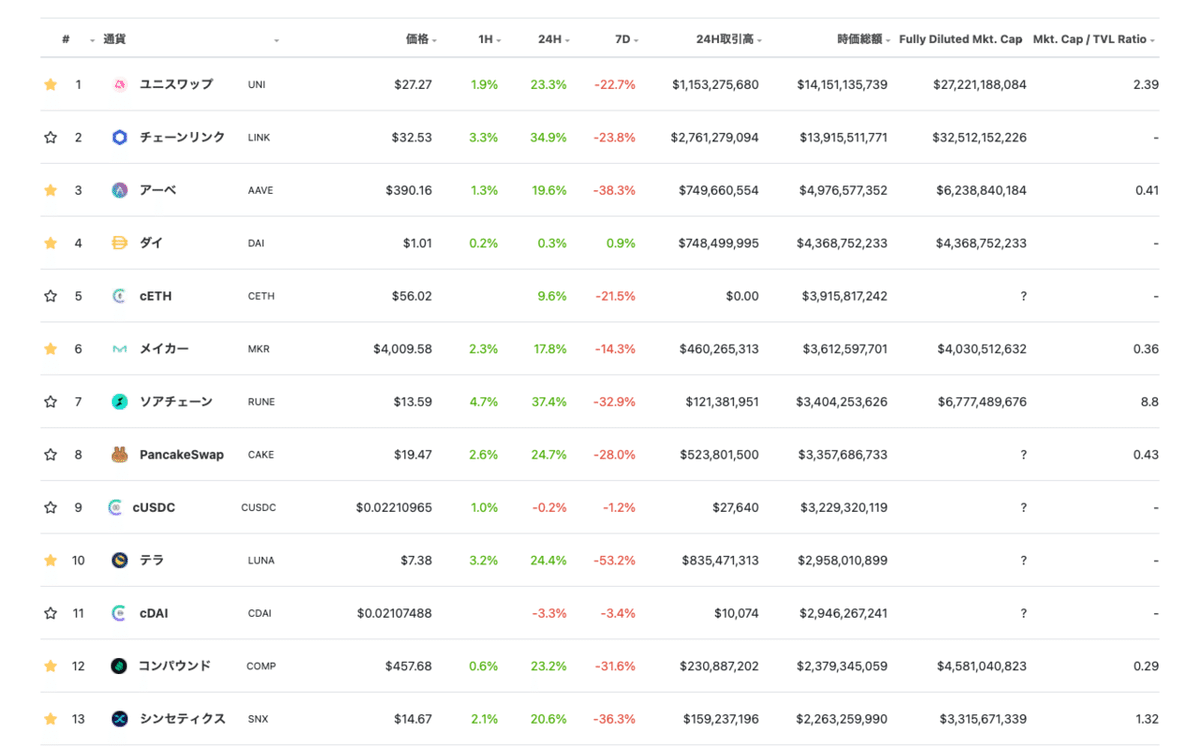Click the Terra (LUNA) coin logo
Viewport: 1200px width, 747px height.
pyautogui.click(x=122, y=560)
